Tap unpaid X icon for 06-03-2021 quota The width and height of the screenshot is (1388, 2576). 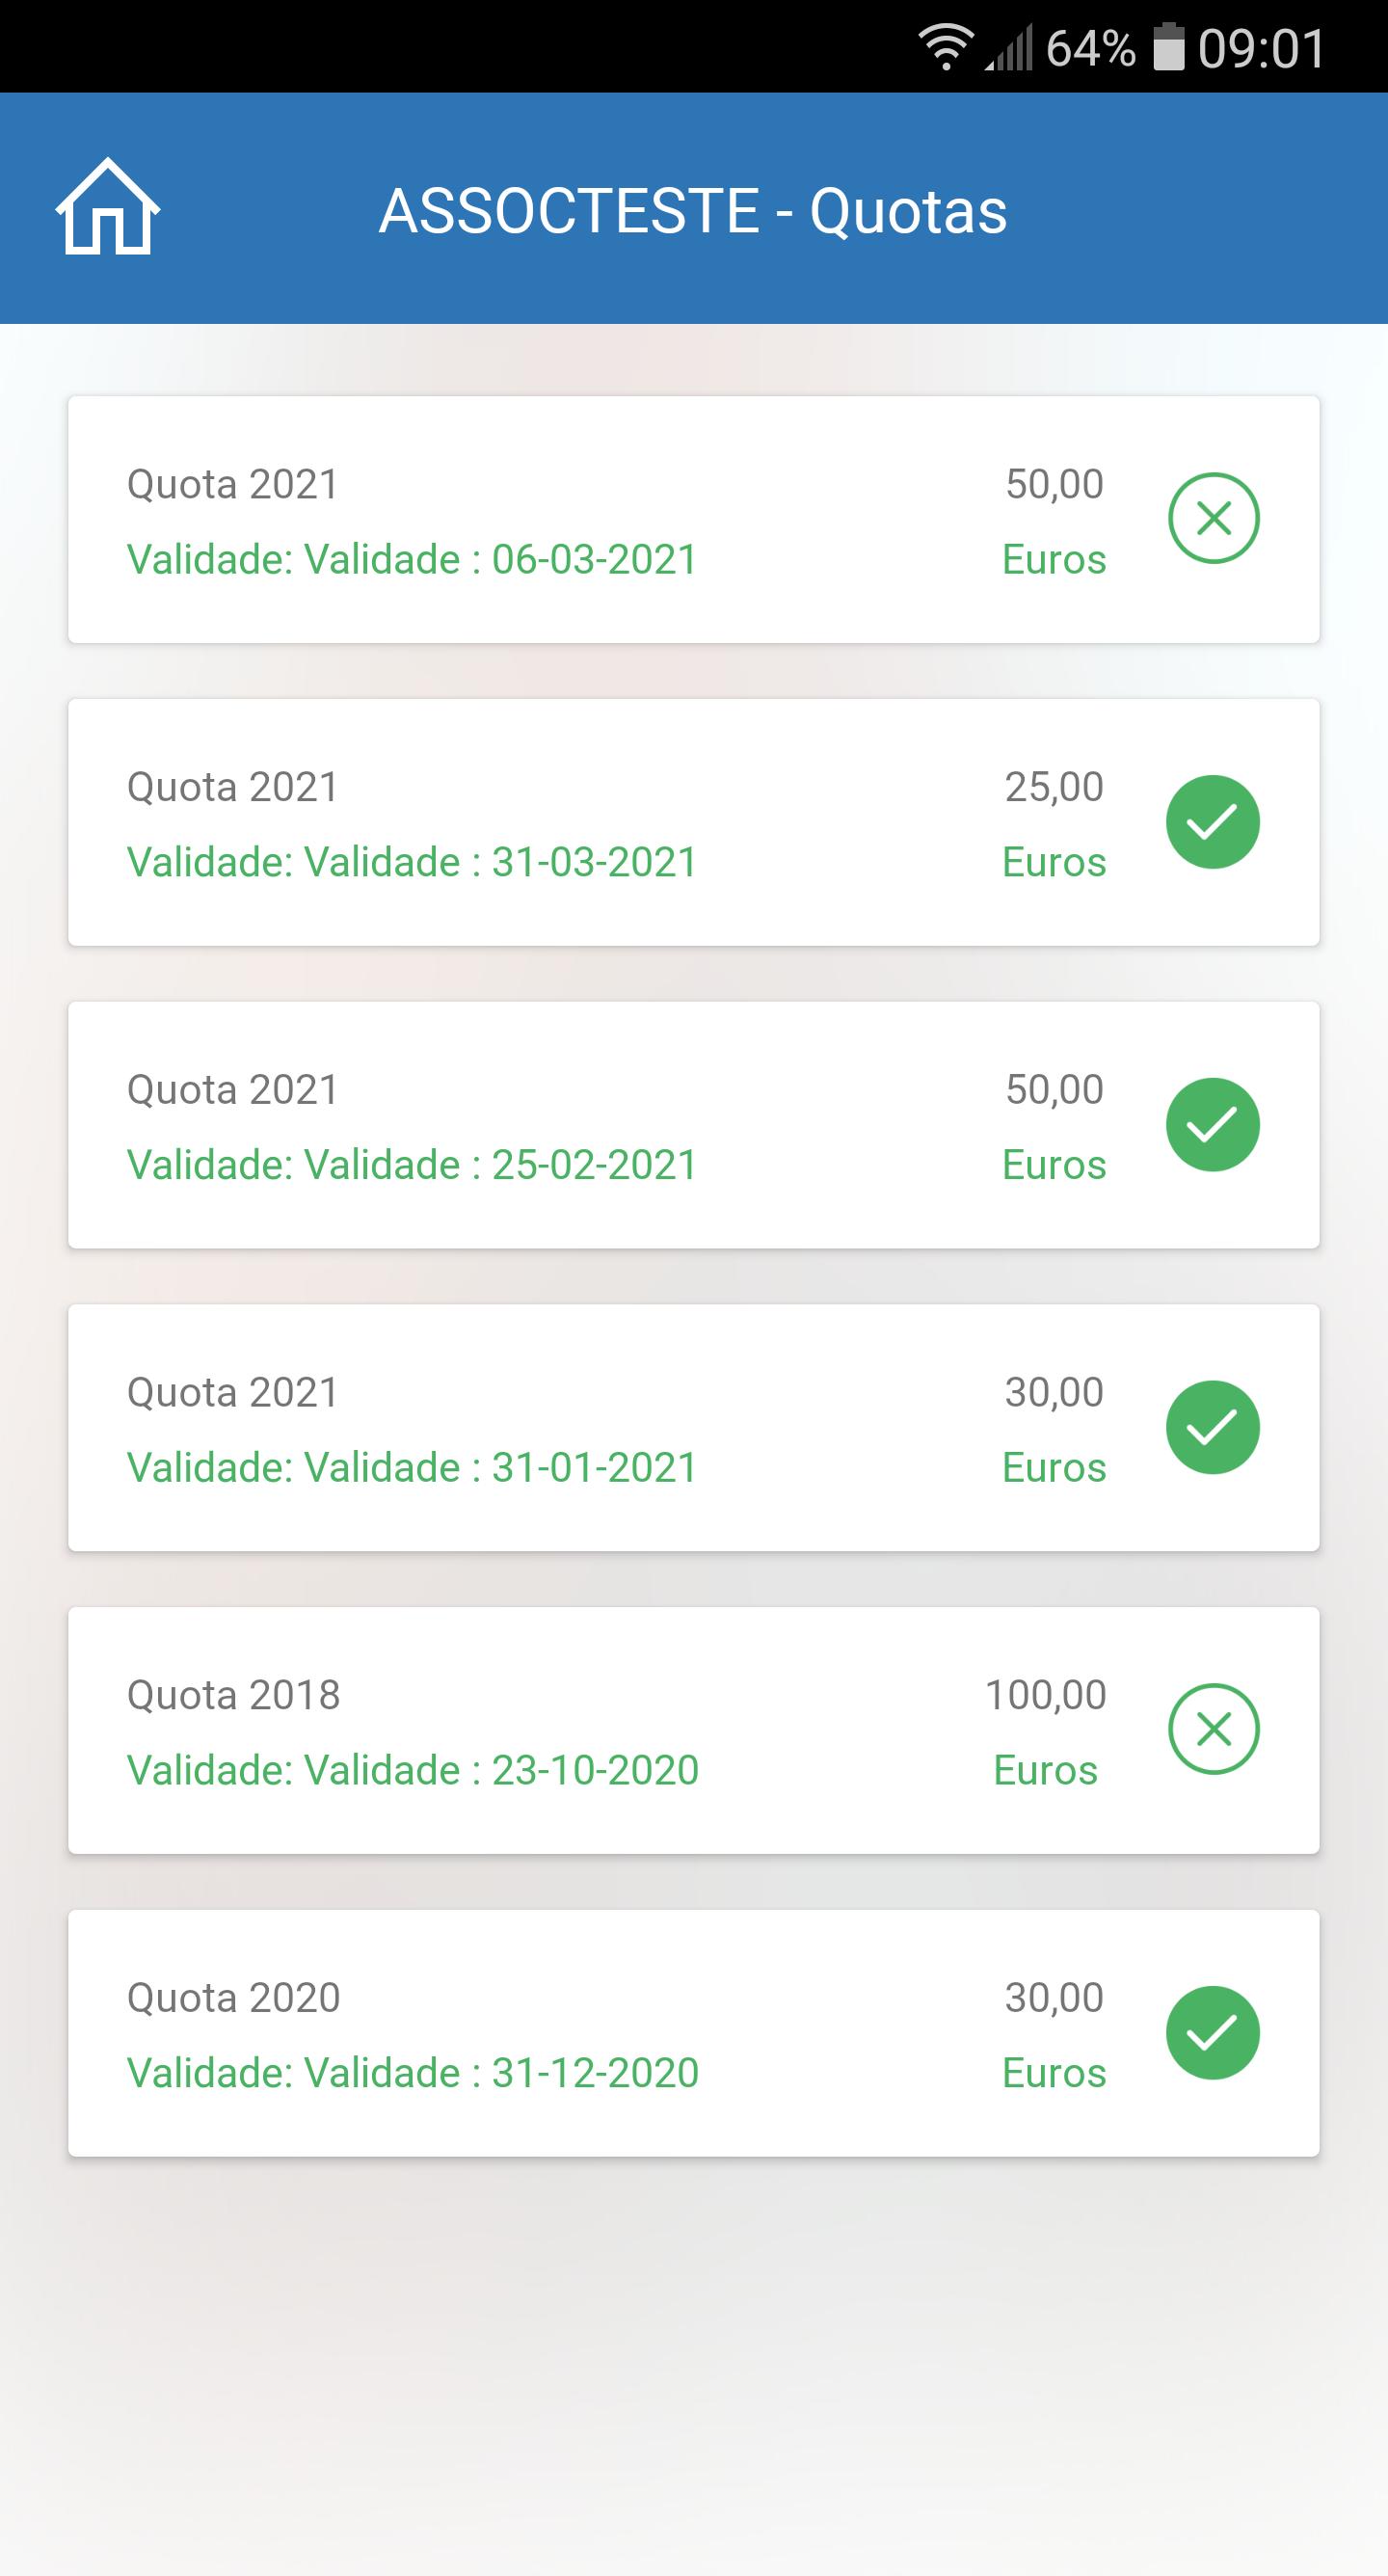(1213, 519)
